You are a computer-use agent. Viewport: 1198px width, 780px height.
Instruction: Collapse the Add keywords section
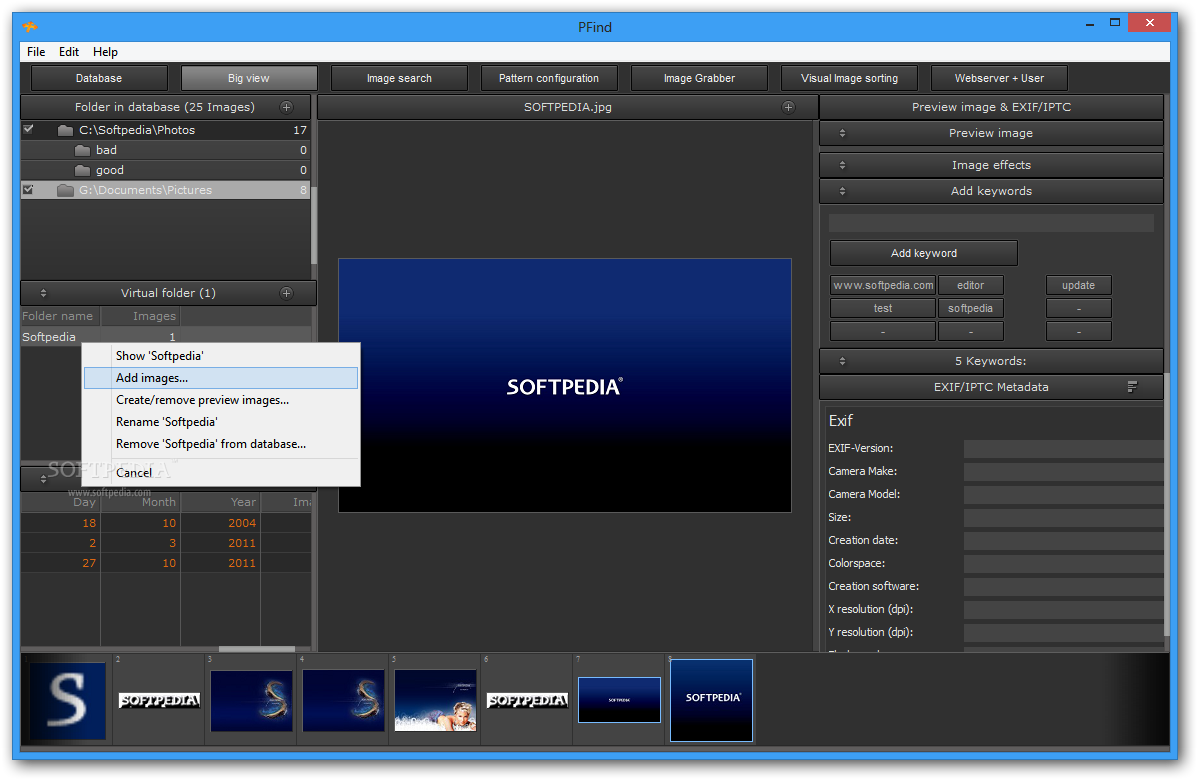pyautogui.click(x=843, y=191)
